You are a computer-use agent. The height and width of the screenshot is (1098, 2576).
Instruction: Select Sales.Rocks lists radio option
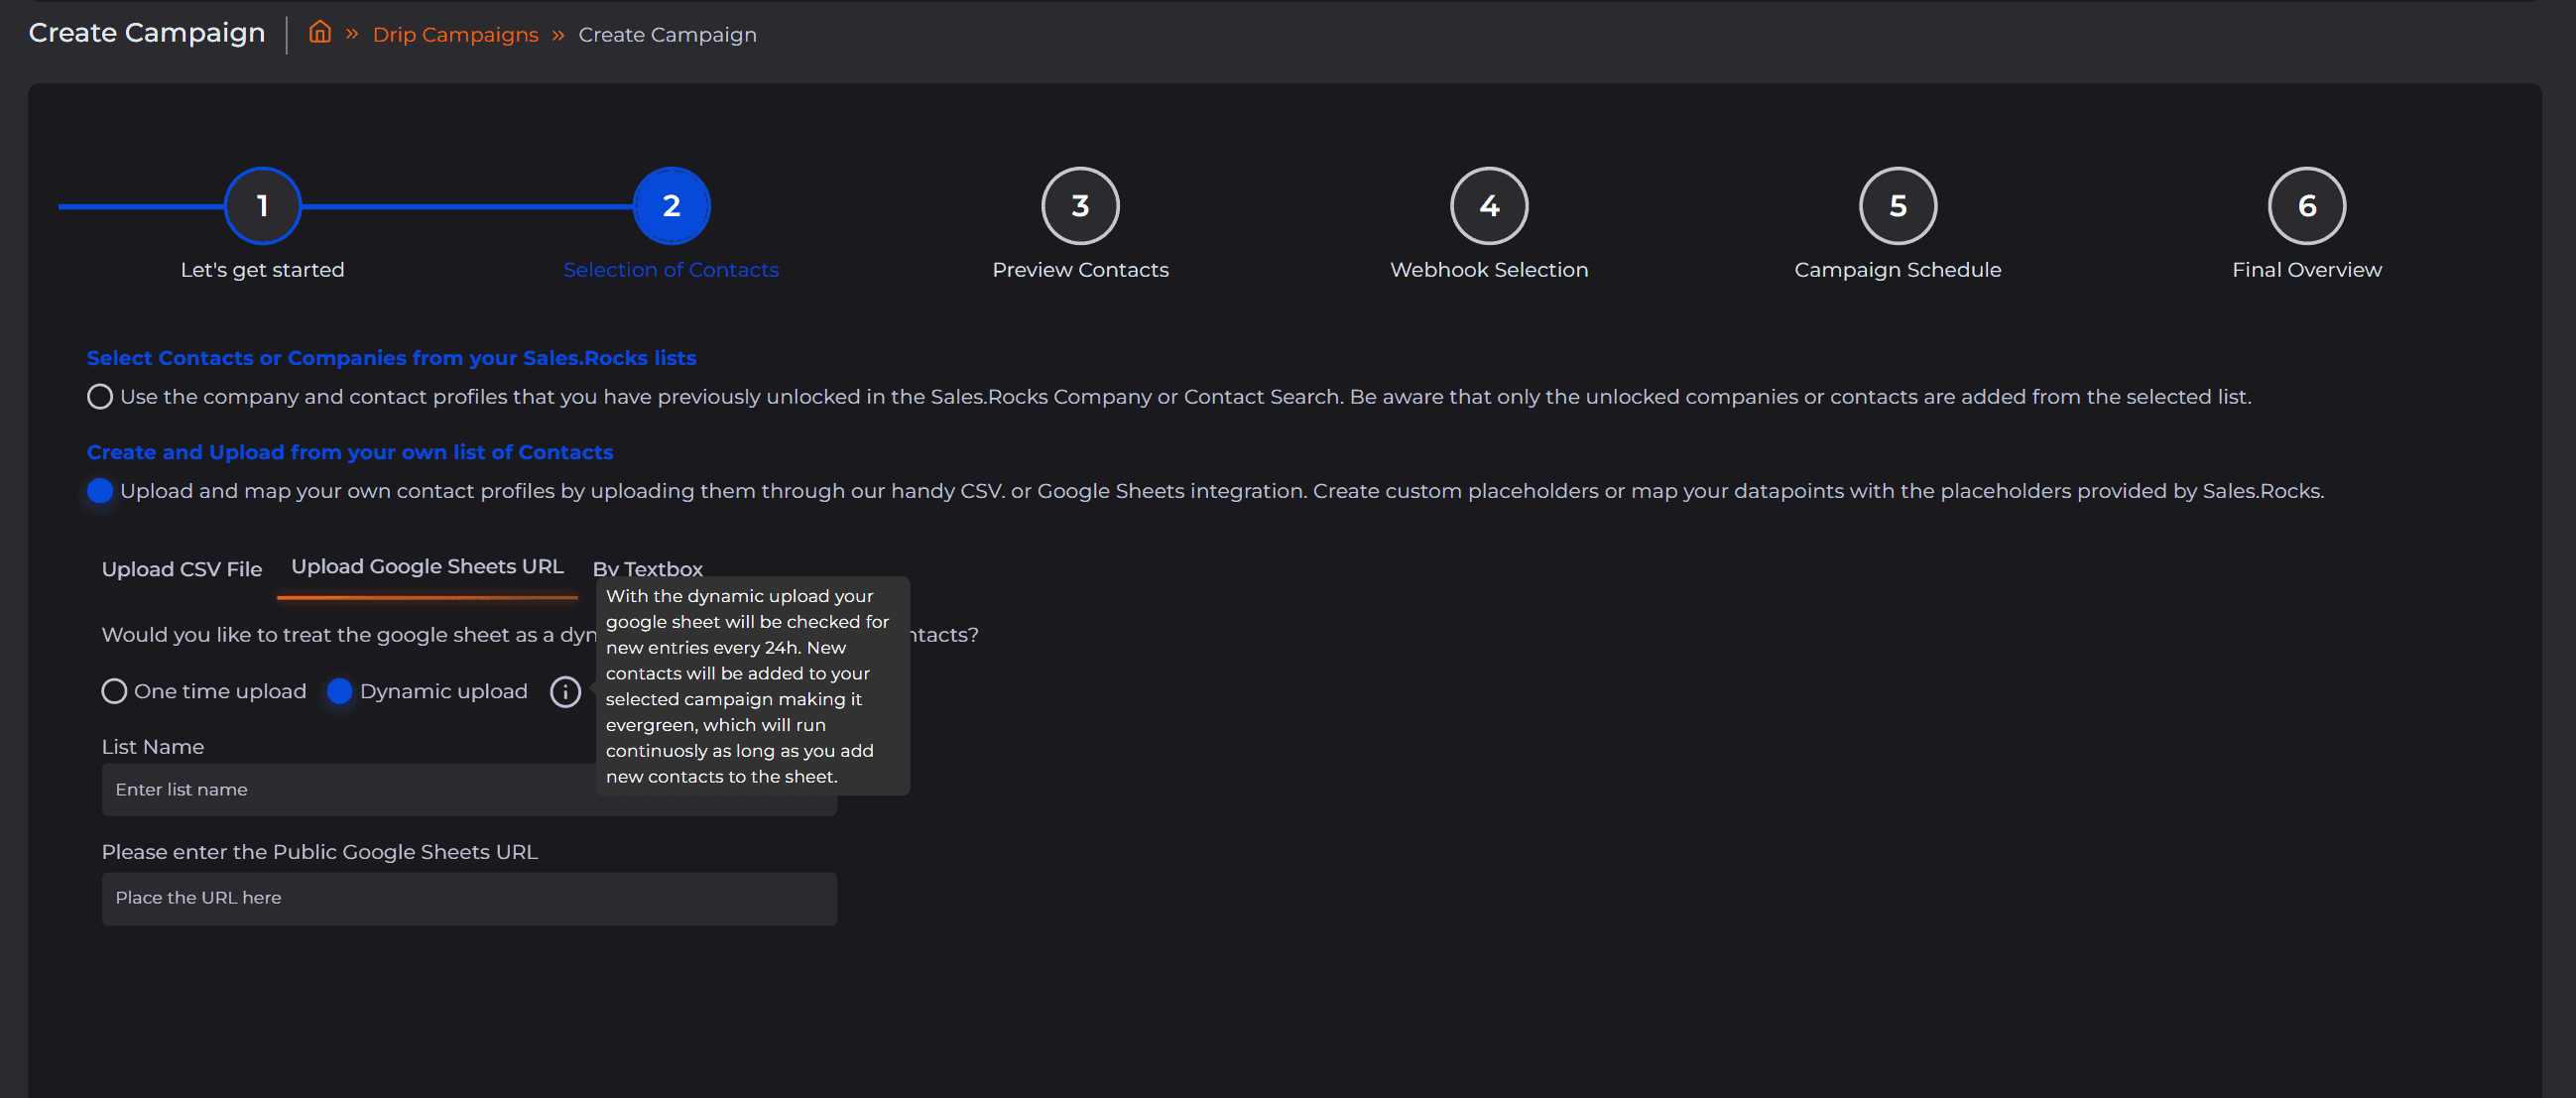[x=100, y=397]
